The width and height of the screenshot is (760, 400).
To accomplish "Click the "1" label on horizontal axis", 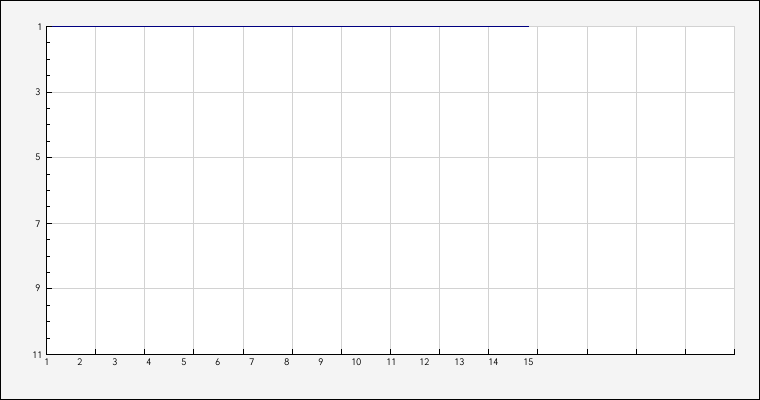I will (47, 362).
